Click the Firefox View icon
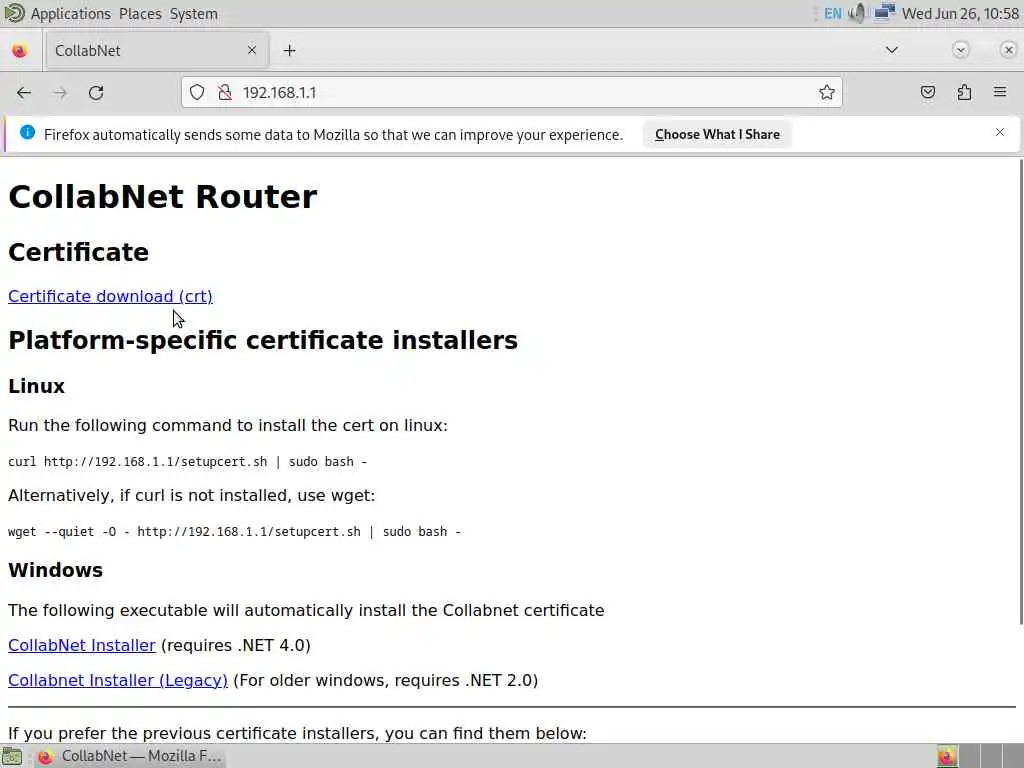1024x768 pixels. [x=20, y=50]
